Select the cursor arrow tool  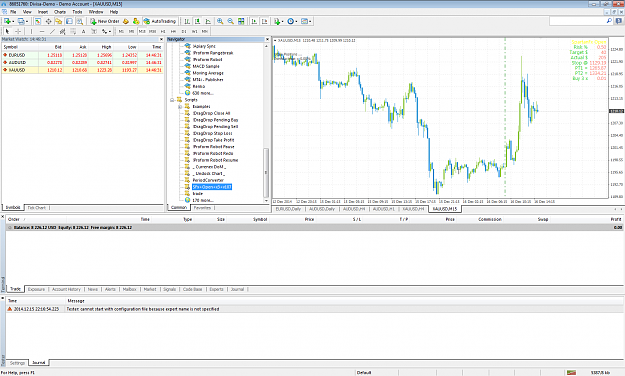tap(7, 31)
